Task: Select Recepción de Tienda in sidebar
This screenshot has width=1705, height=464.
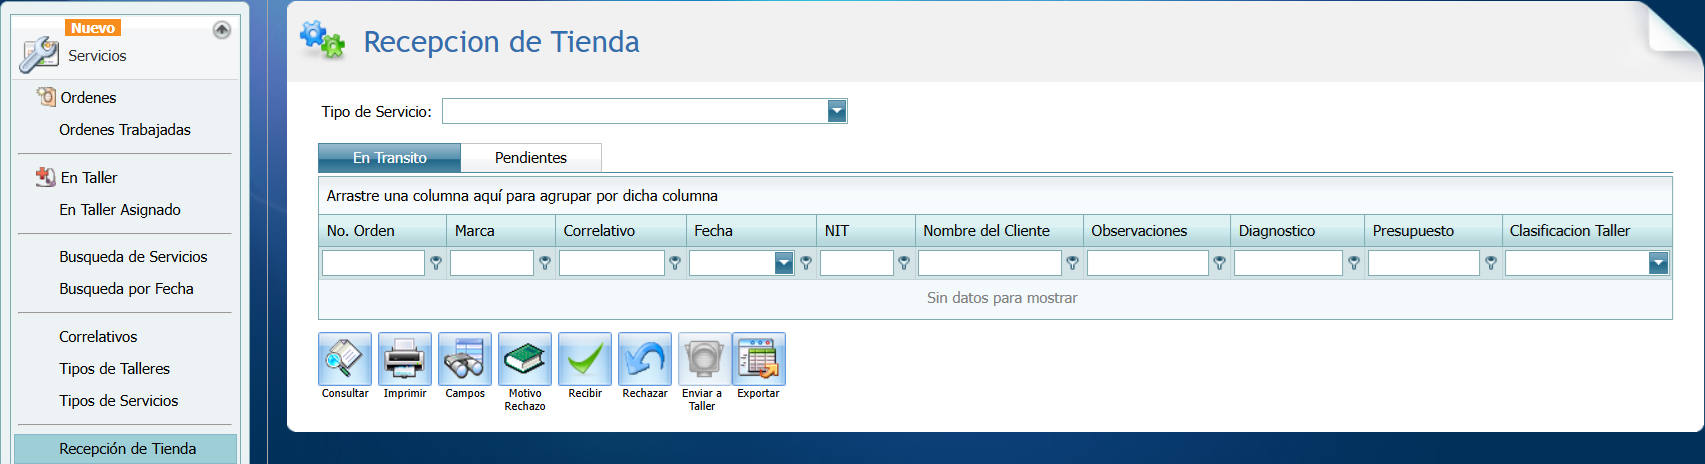Action: coord(126,448)
